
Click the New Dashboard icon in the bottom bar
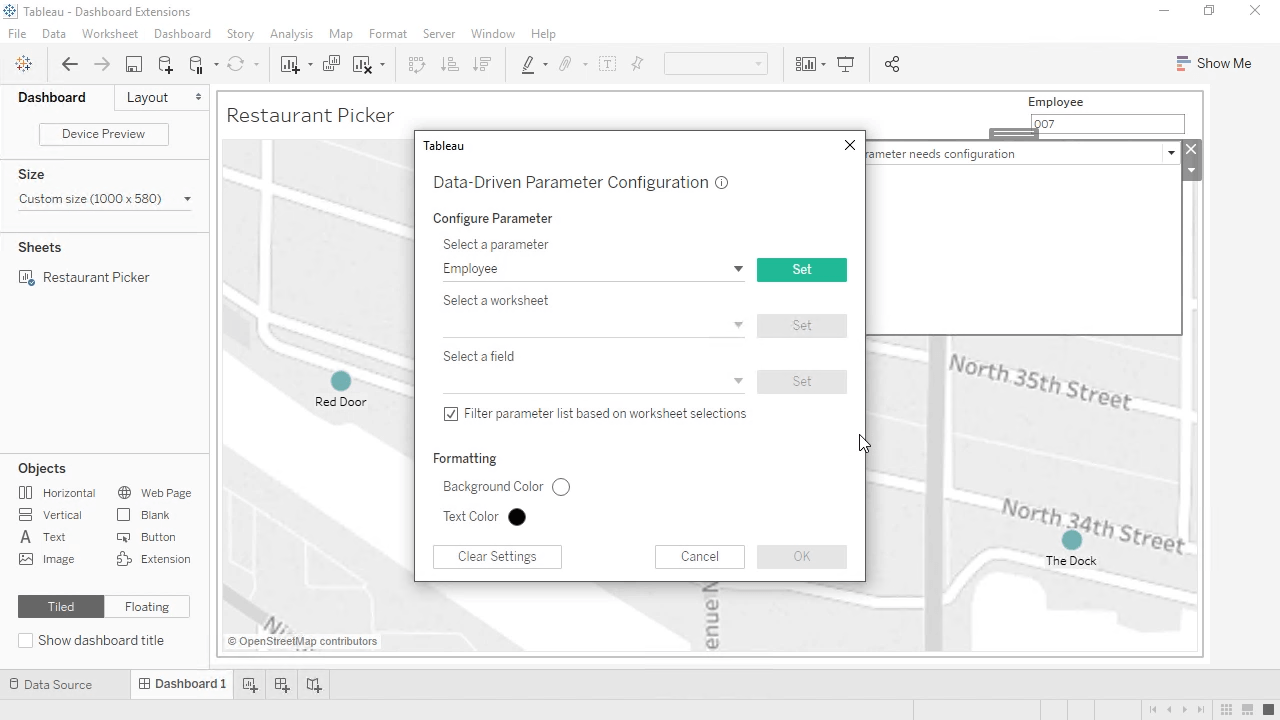point(282,684)
